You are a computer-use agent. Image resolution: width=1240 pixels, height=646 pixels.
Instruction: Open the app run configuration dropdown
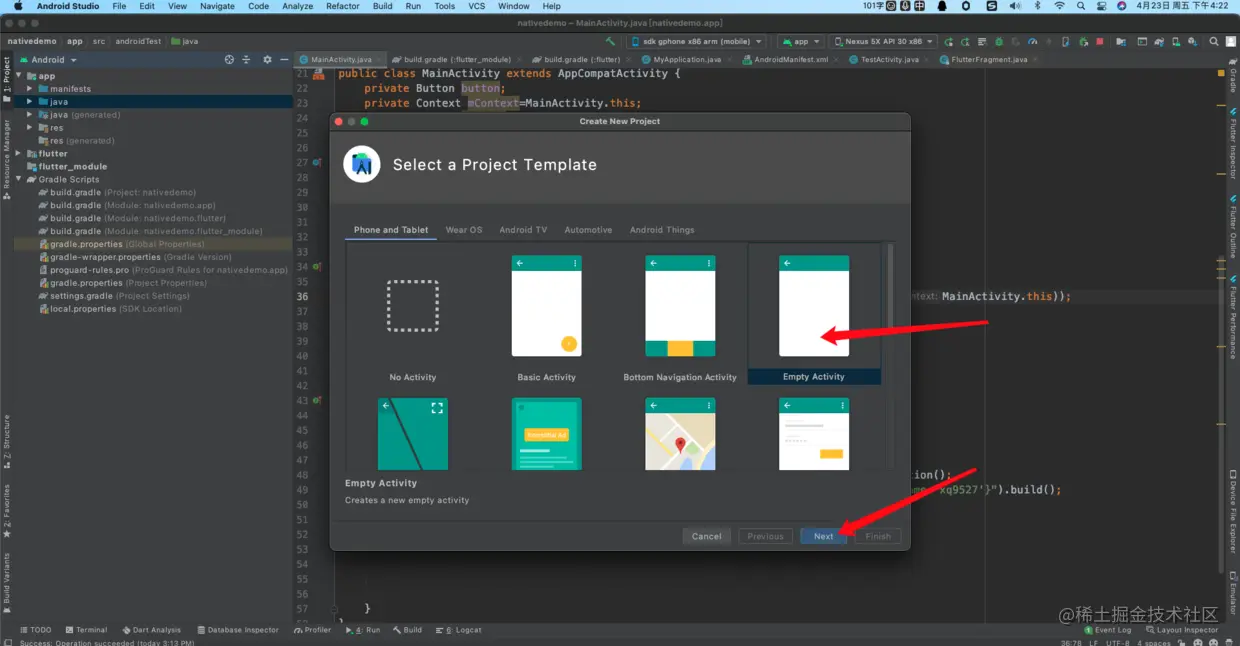(802, 42)
